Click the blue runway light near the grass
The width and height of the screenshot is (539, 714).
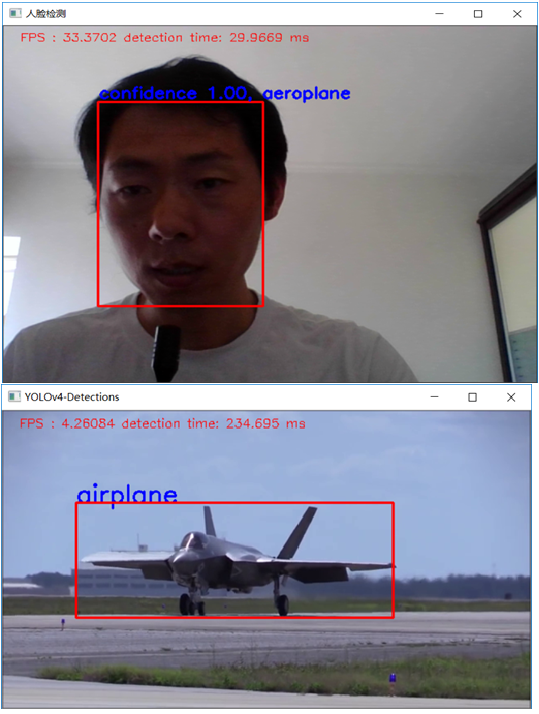click(392, 678)
